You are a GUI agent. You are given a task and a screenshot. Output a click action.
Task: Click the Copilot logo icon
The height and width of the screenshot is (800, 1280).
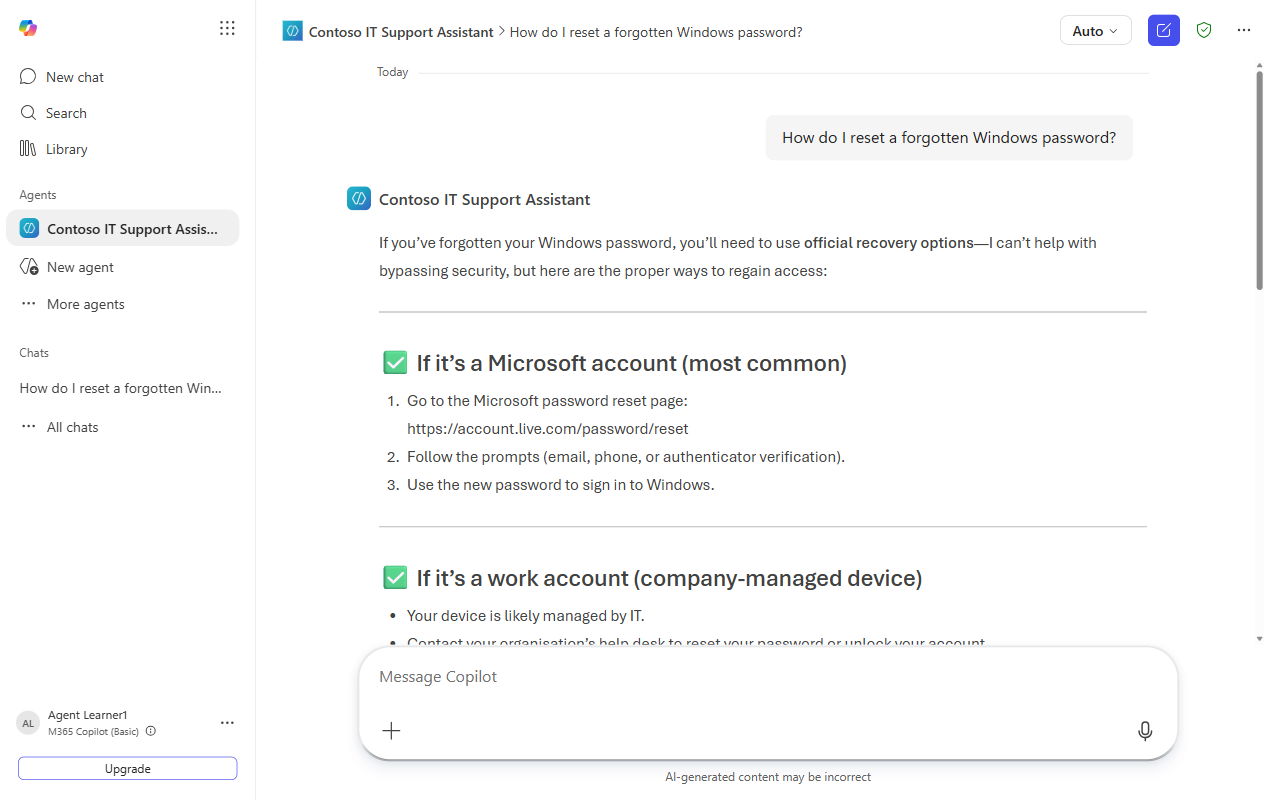tap(28, 28)
